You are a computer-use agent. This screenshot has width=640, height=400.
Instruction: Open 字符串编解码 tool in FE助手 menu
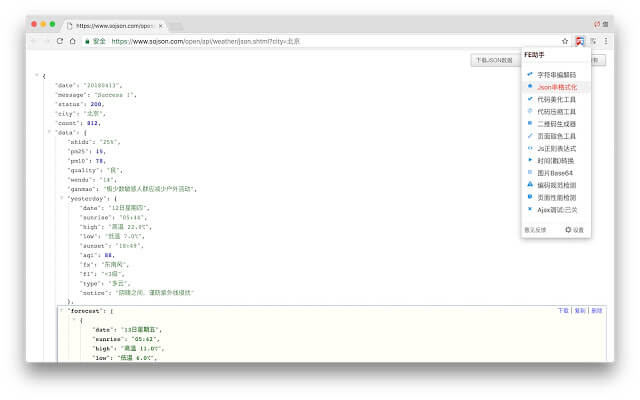556,75
